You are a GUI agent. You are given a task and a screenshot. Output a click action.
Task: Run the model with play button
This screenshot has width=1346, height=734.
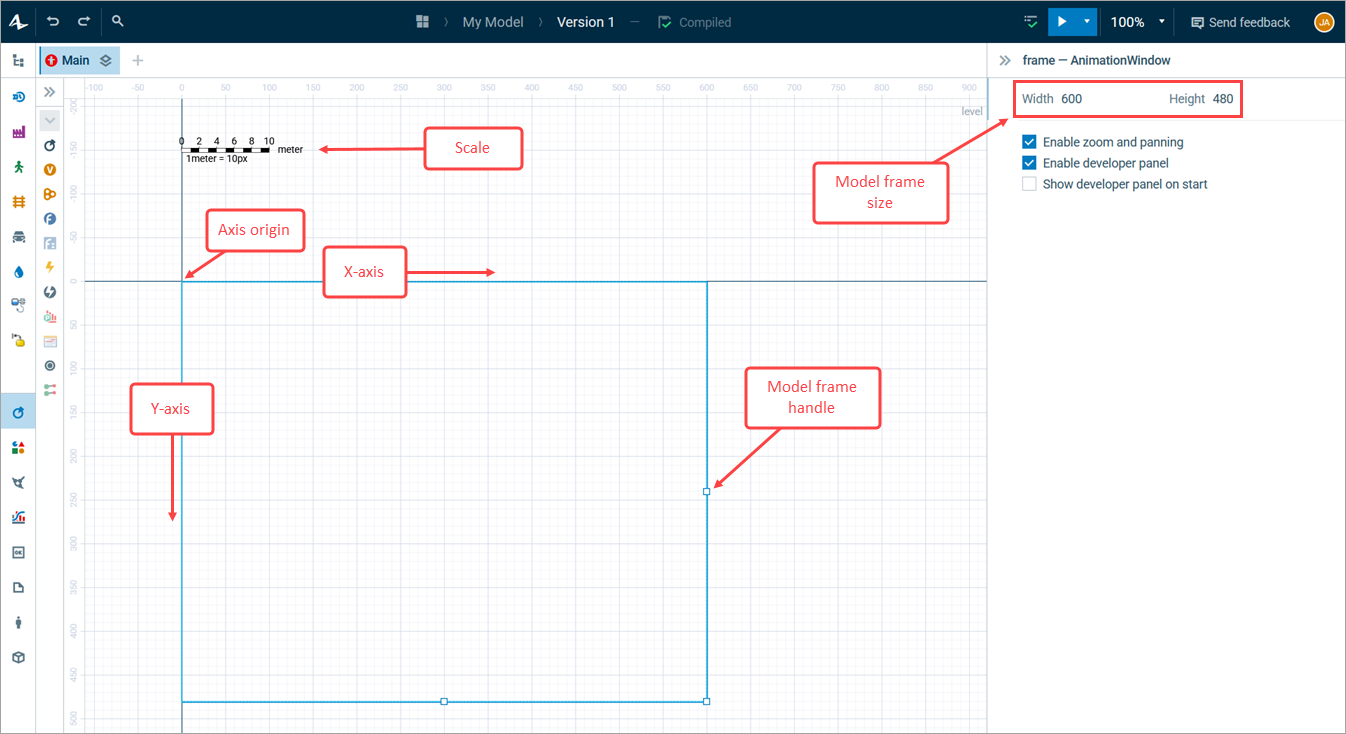[x=1062, y=21]
